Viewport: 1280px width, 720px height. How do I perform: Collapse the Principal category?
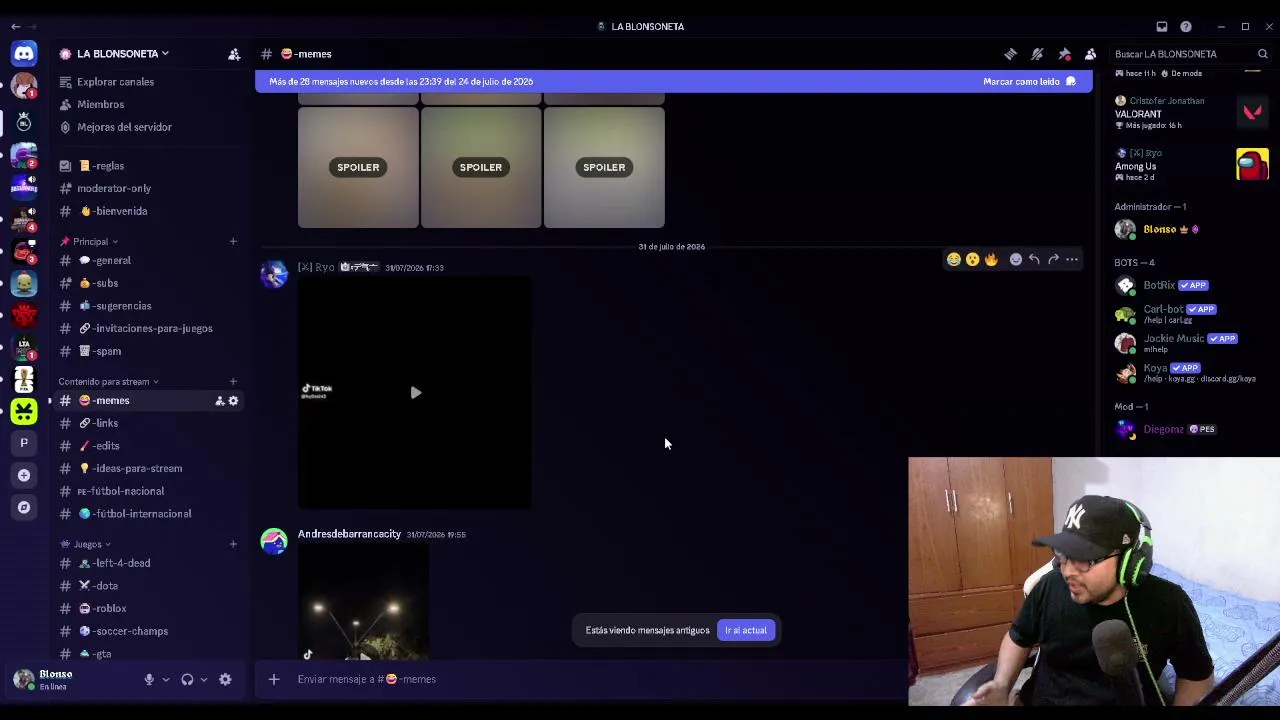pyautogui.click(x=89, y=241)
